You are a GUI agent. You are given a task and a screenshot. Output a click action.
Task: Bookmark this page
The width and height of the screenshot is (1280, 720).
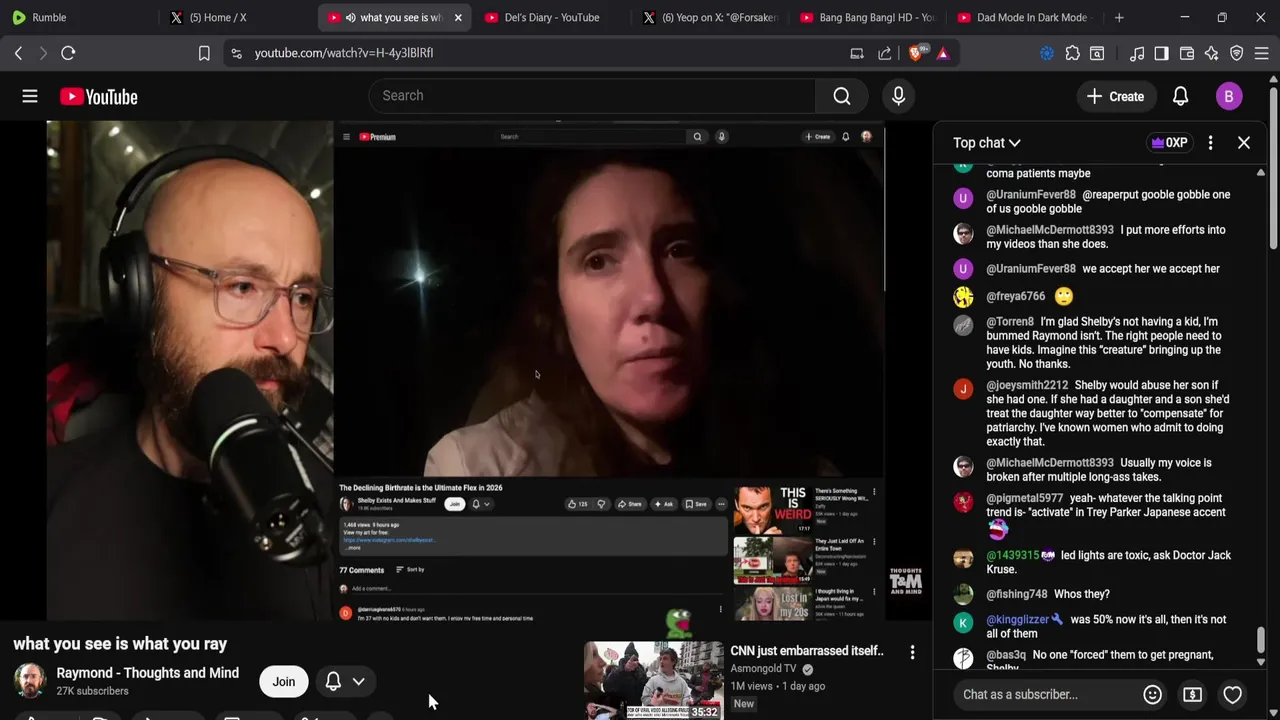204,53
